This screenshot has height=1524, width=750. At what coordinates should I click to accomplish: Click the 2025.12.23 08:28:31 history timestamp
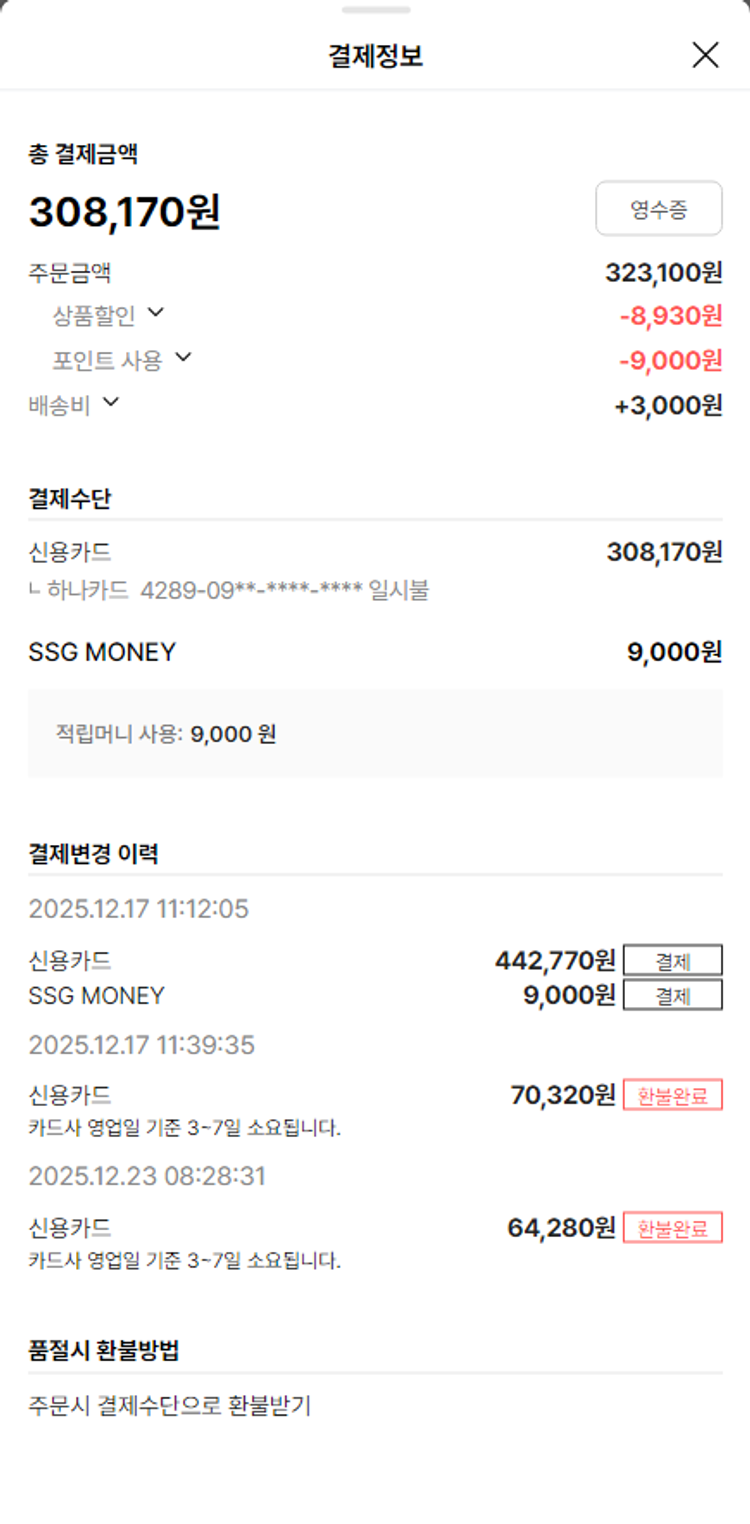pyautogui.click(x=147, y=1176)
